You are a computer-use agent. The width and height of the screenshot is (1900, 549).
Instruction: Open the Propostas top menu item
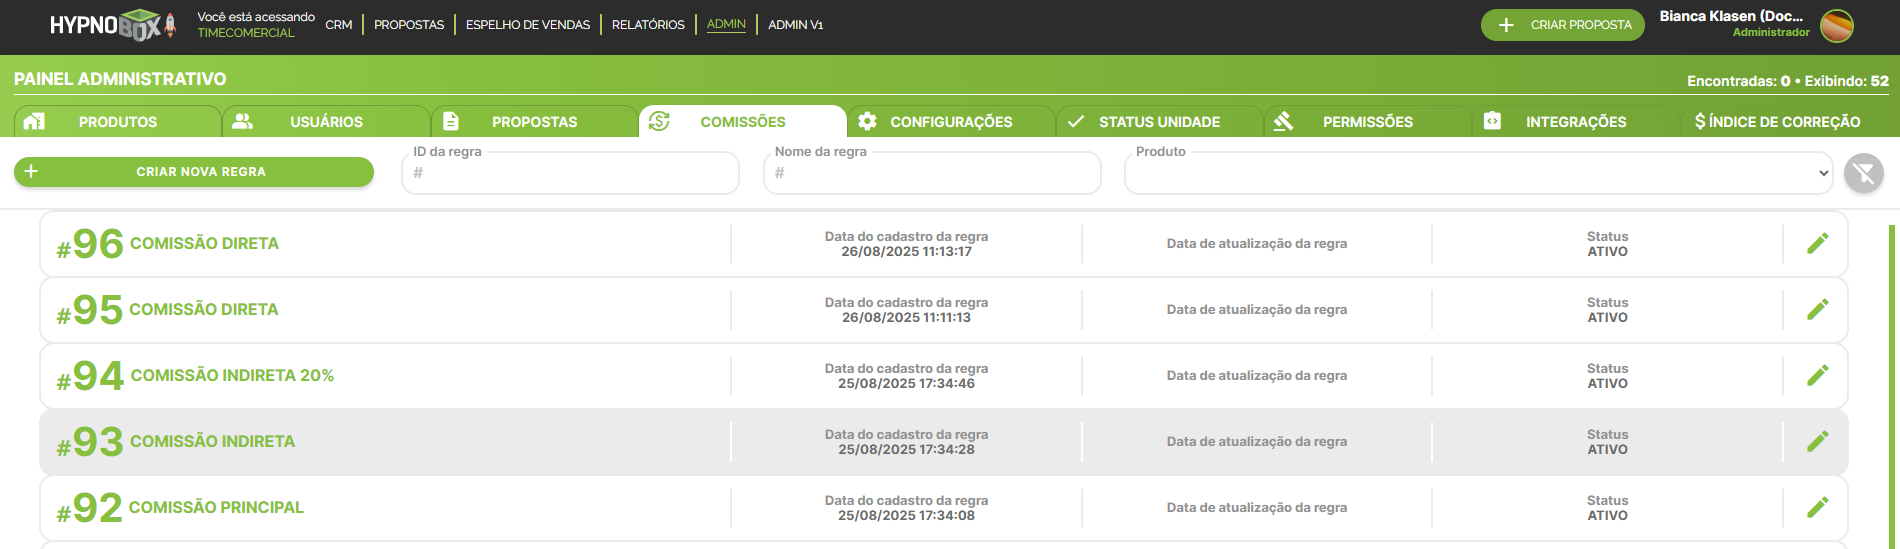coord(409,25)
